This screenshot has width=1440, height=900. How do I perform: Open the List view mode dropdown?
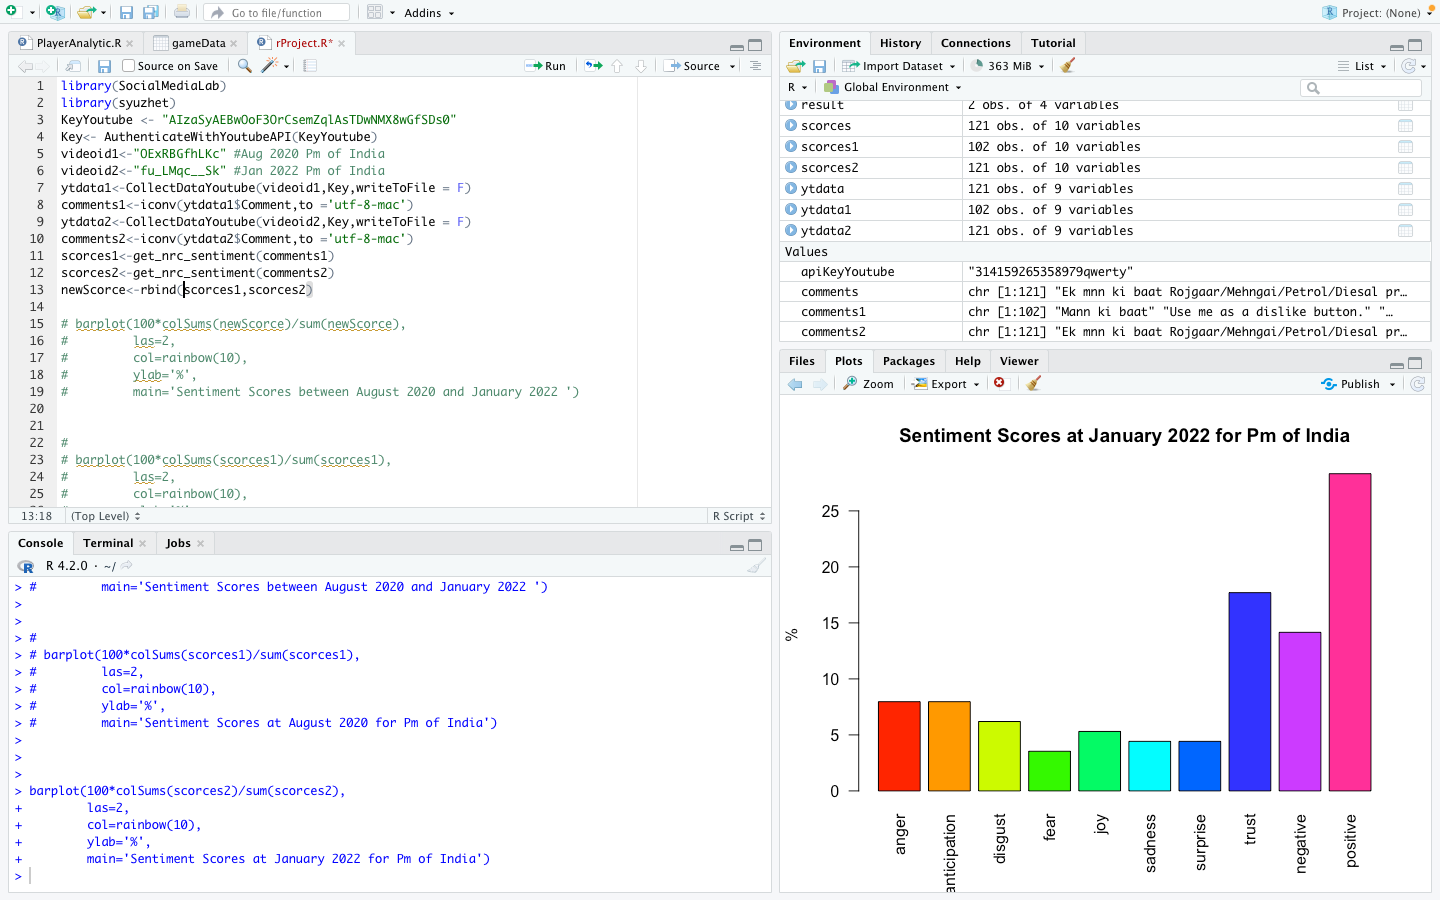point(1362,66)
